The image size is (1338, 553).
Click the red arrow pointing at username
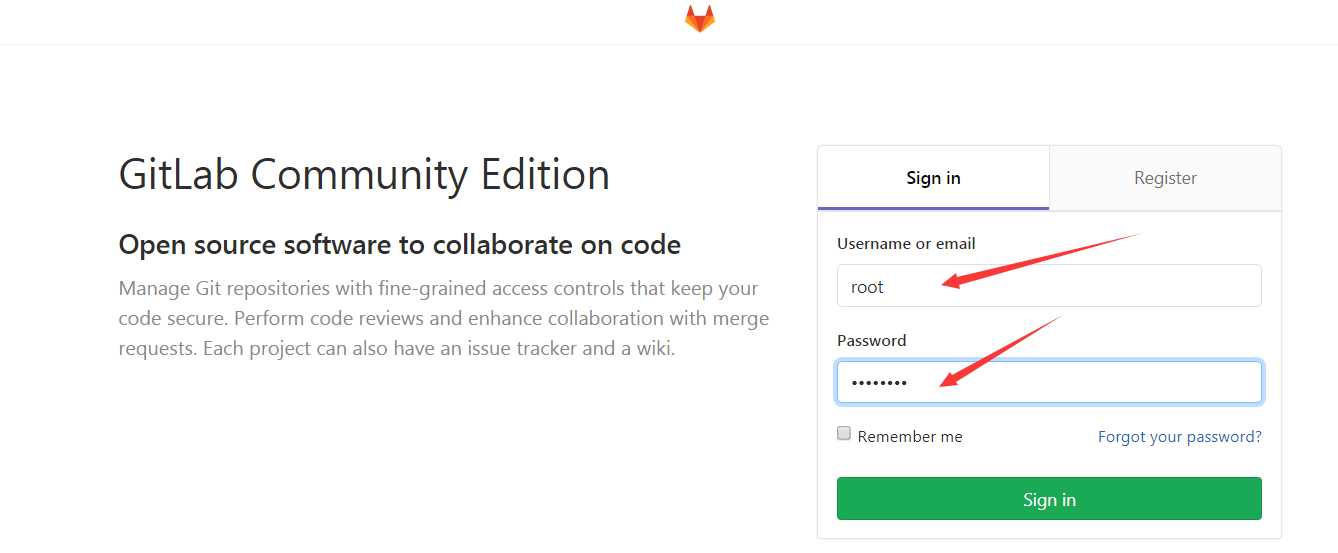pos(1040,260)
